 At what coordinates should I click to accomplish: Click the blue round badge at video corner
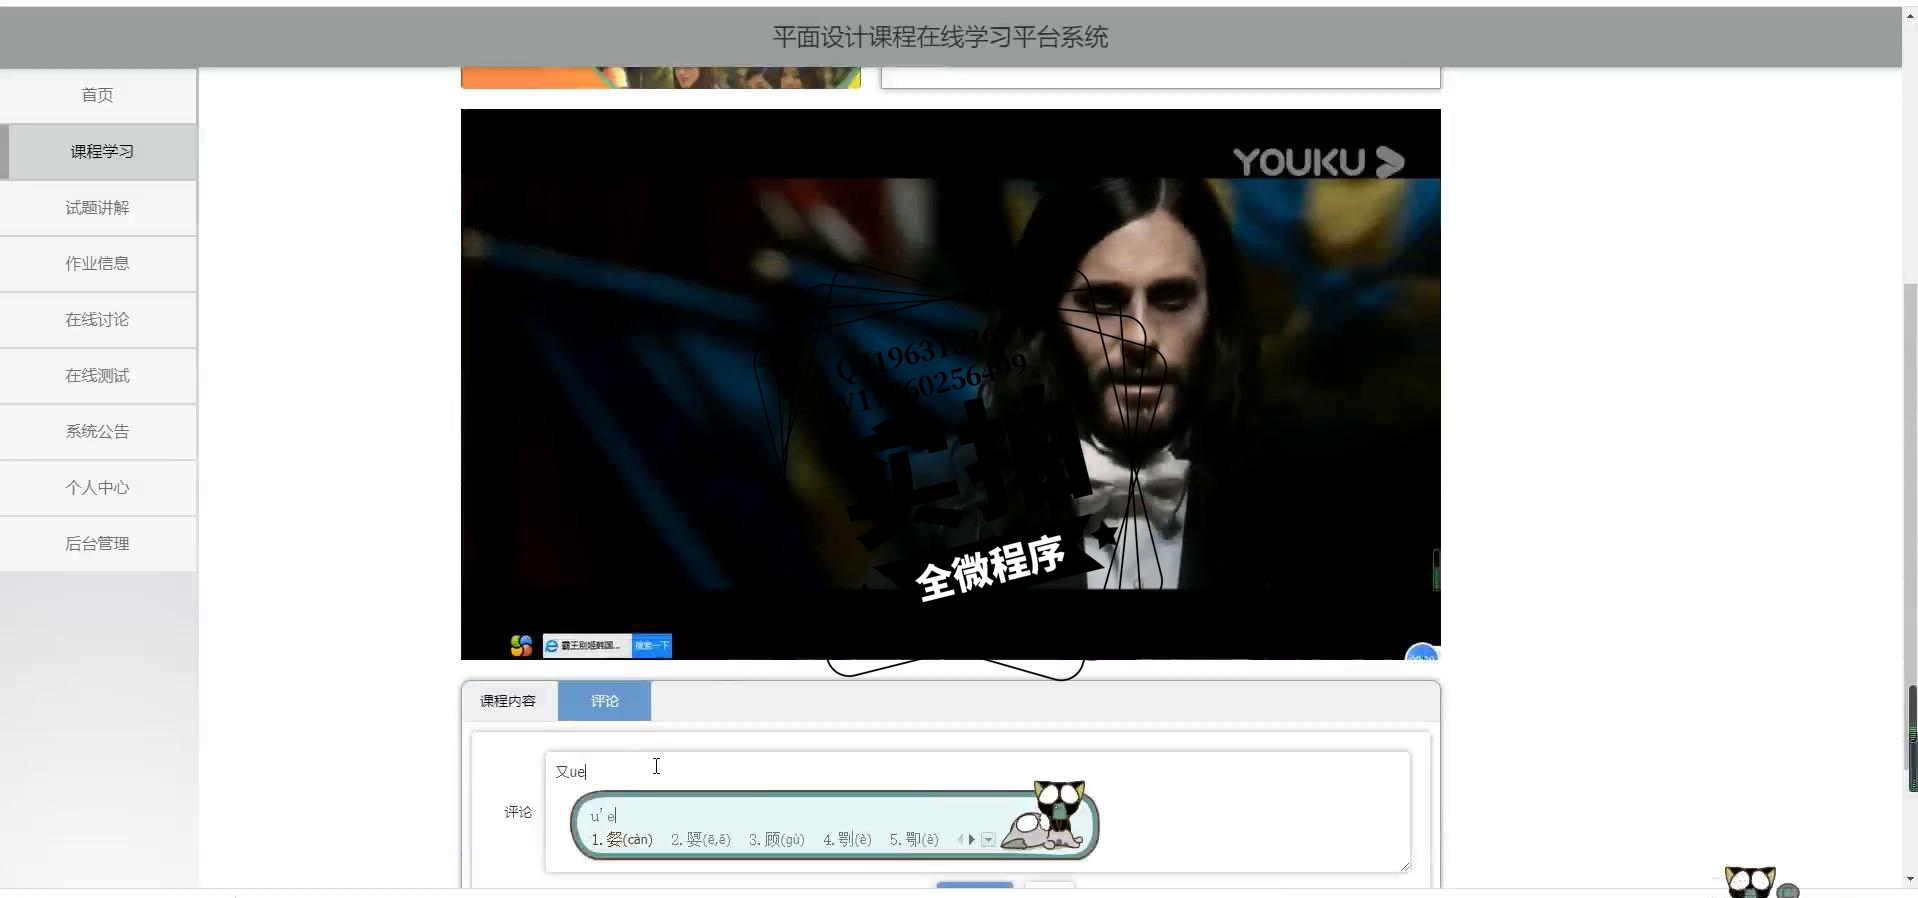click(1422, 653)
